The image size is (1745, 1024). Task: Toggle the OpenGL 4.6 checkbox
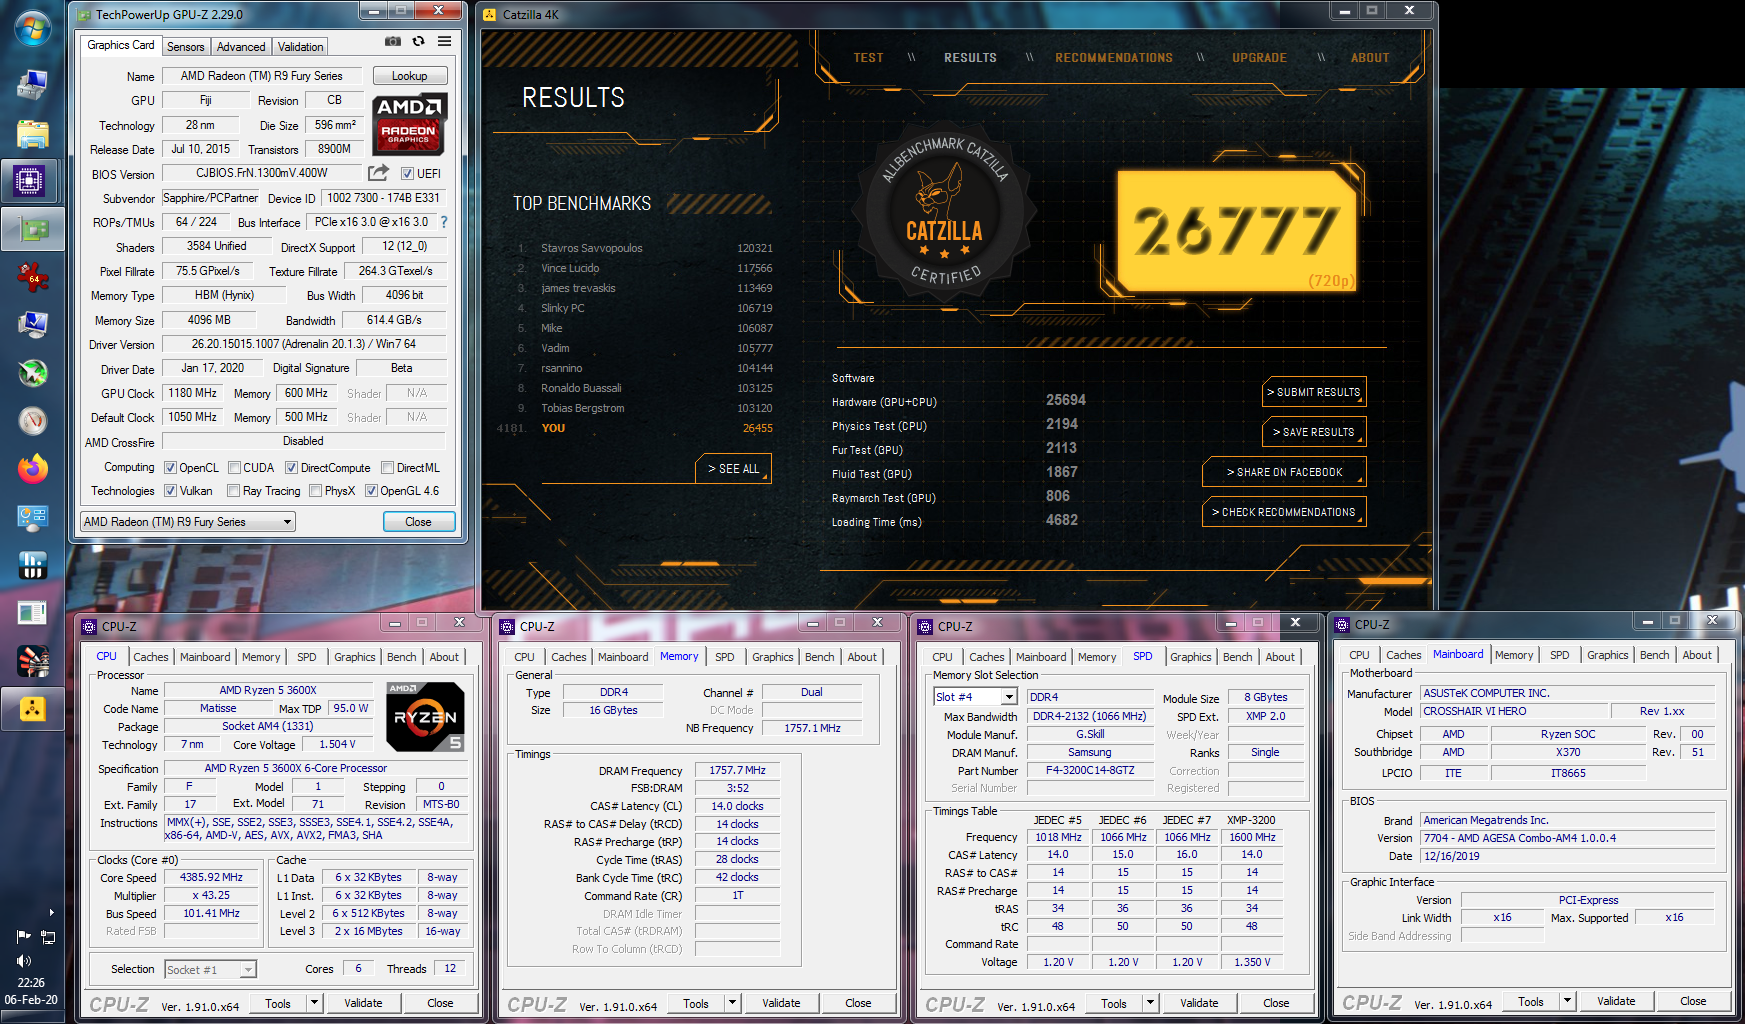coord(371,491)
